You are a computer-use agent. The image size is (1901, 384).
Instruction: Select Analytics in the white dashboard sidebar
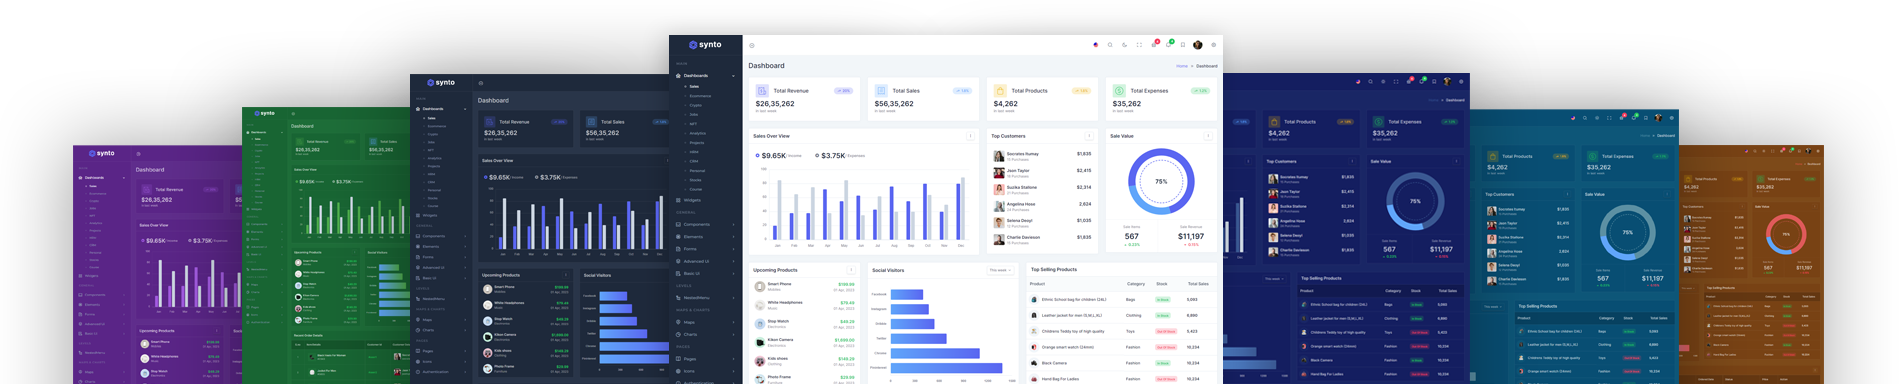[698, 133]
